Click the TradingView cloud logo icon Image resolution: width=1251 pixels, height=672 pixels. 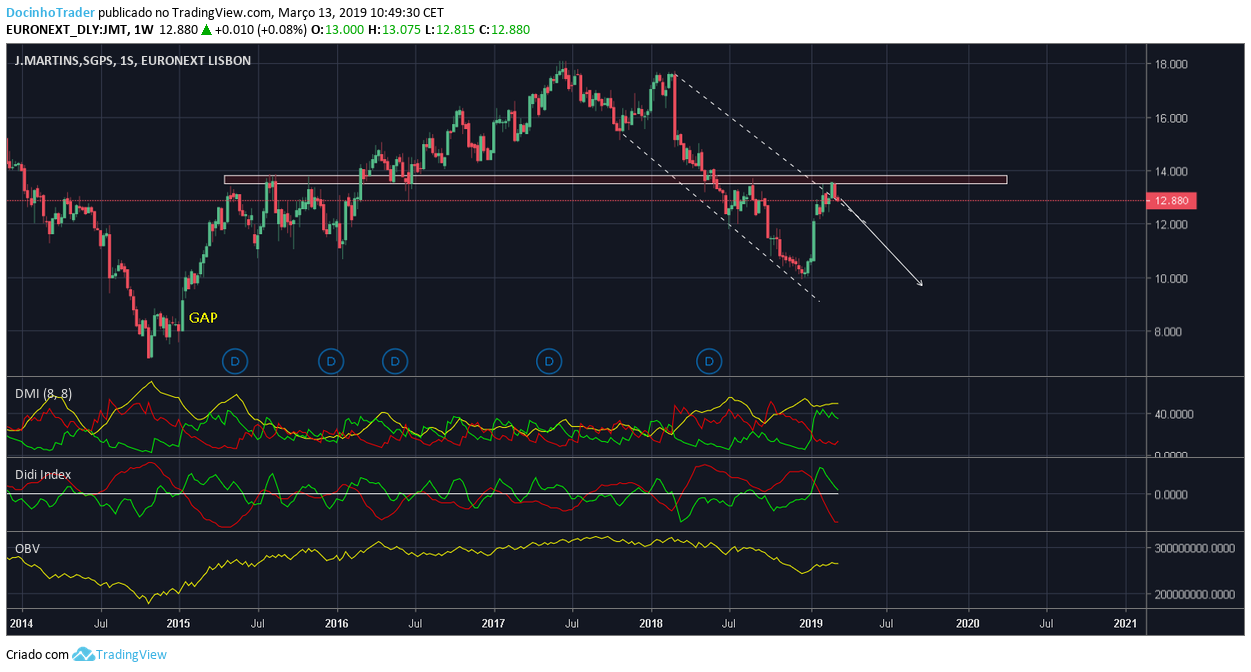[x=83, y=654]
